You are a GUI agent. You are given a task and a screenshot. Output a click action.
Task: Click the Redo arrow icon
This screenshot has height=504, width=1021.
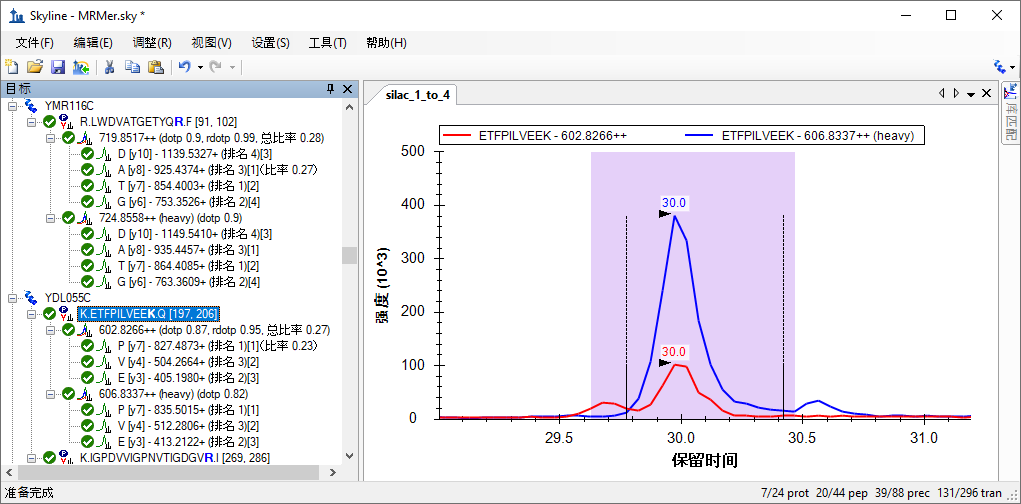tap(216, 66)
